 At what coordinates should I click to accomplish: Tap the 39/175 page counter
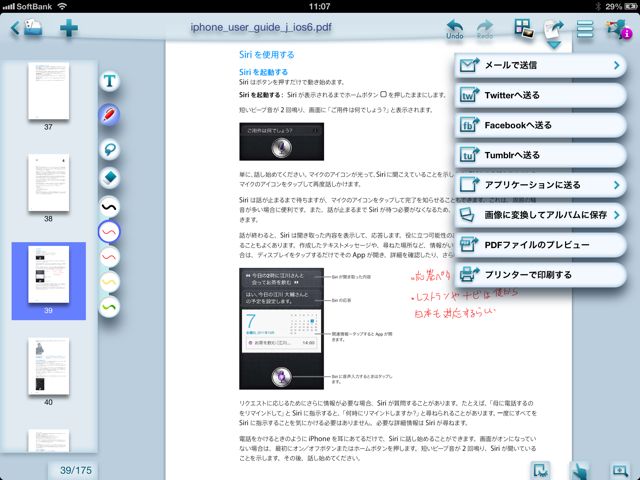click(x=76, y=471)
